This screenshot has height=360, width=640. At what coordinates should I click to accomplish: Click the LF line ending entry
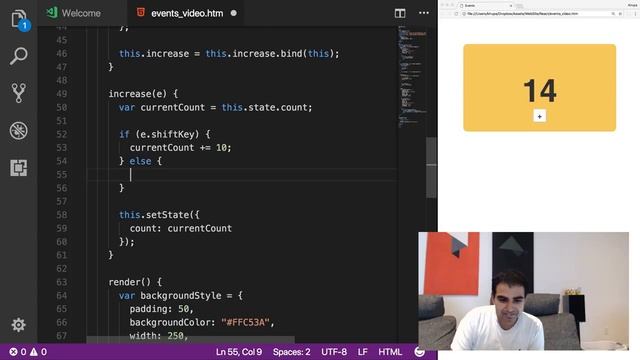tap(362, 352)
